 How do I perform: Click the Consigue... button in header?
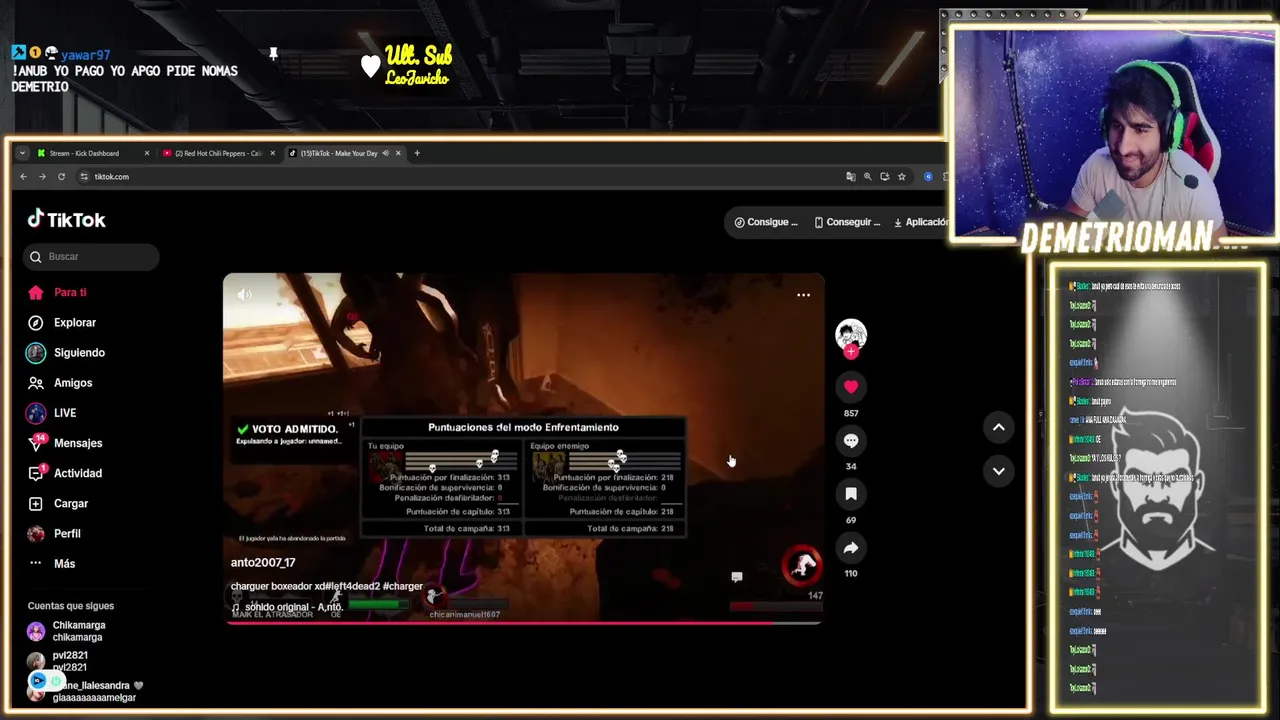coord(766,222)
